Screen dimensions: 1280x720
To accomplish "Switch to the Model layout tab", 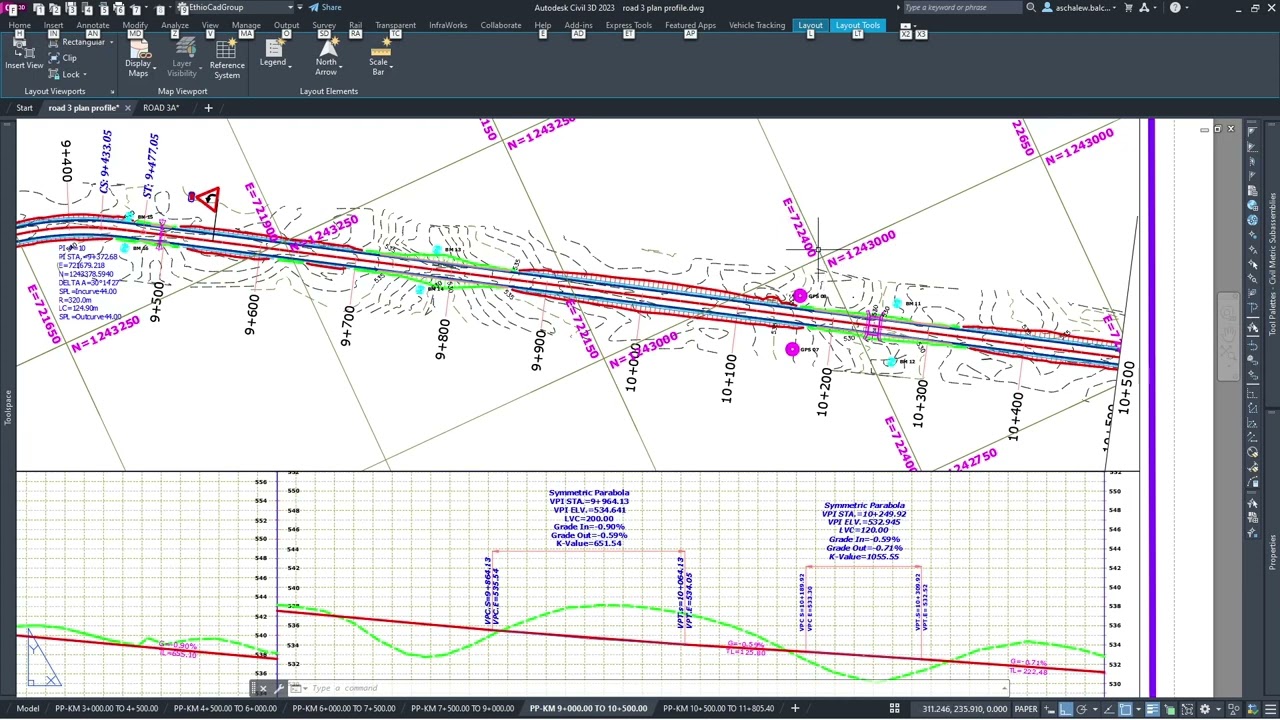I will point(28,709).
